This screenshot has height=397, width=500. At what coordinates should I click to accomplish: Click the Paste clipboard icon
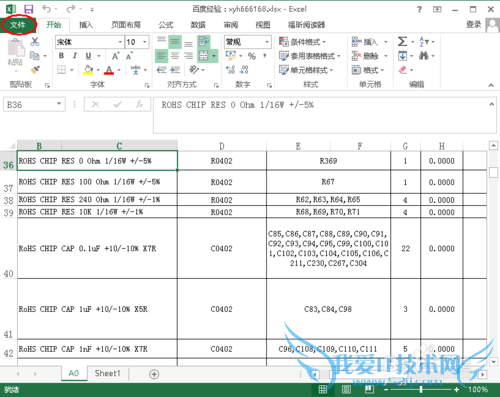16,47
